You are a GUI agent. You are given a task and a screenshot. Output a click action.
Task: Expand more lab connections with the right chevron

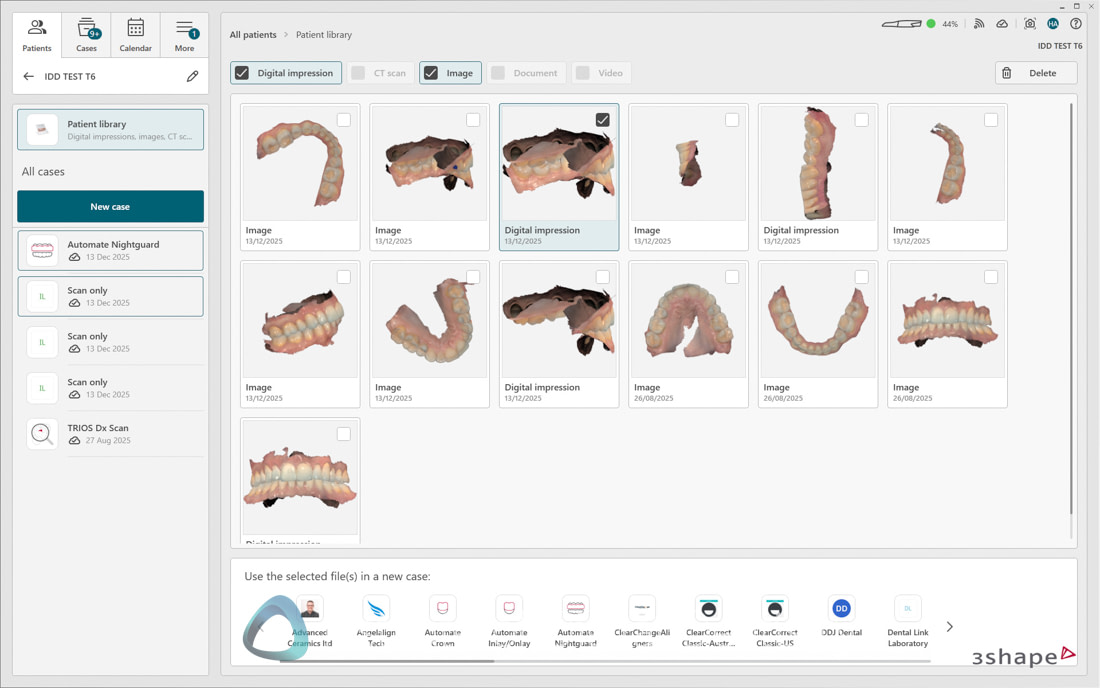pos(948,625)
